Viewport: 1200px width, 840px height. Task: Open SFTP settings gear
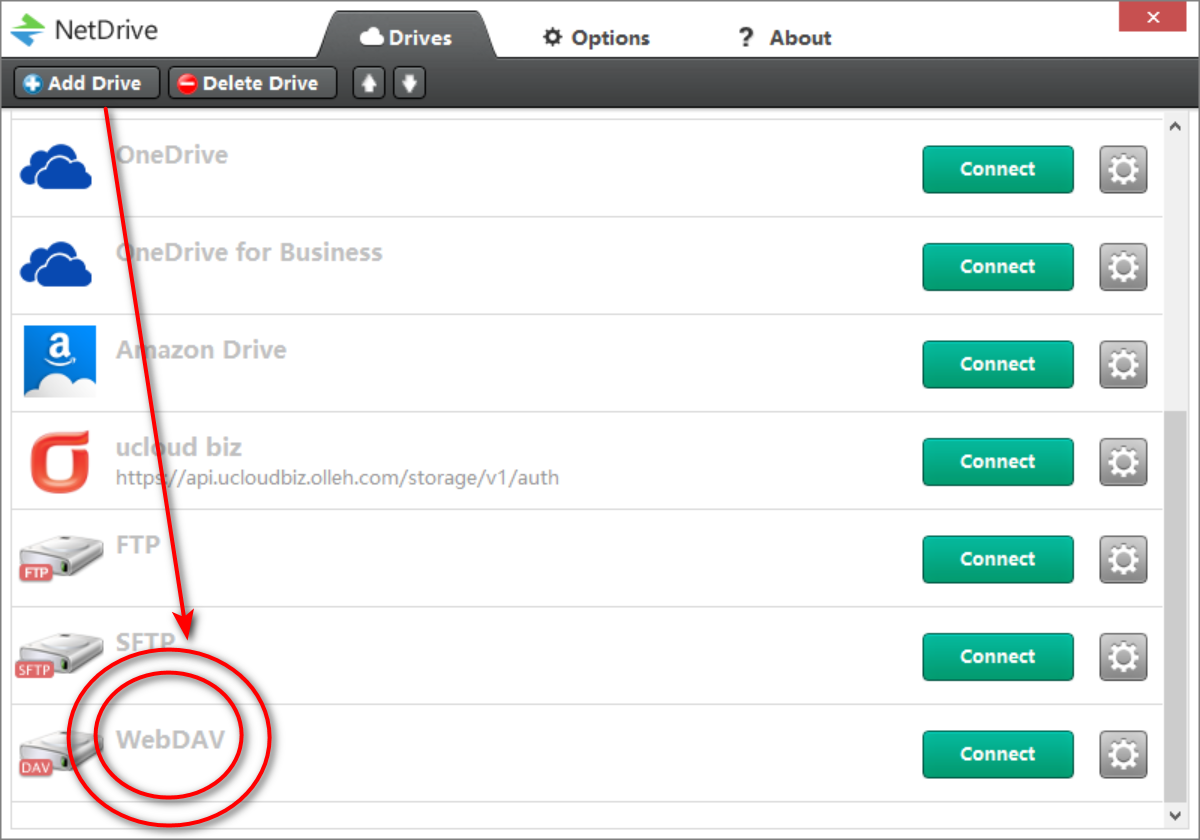coord(1124,657)
